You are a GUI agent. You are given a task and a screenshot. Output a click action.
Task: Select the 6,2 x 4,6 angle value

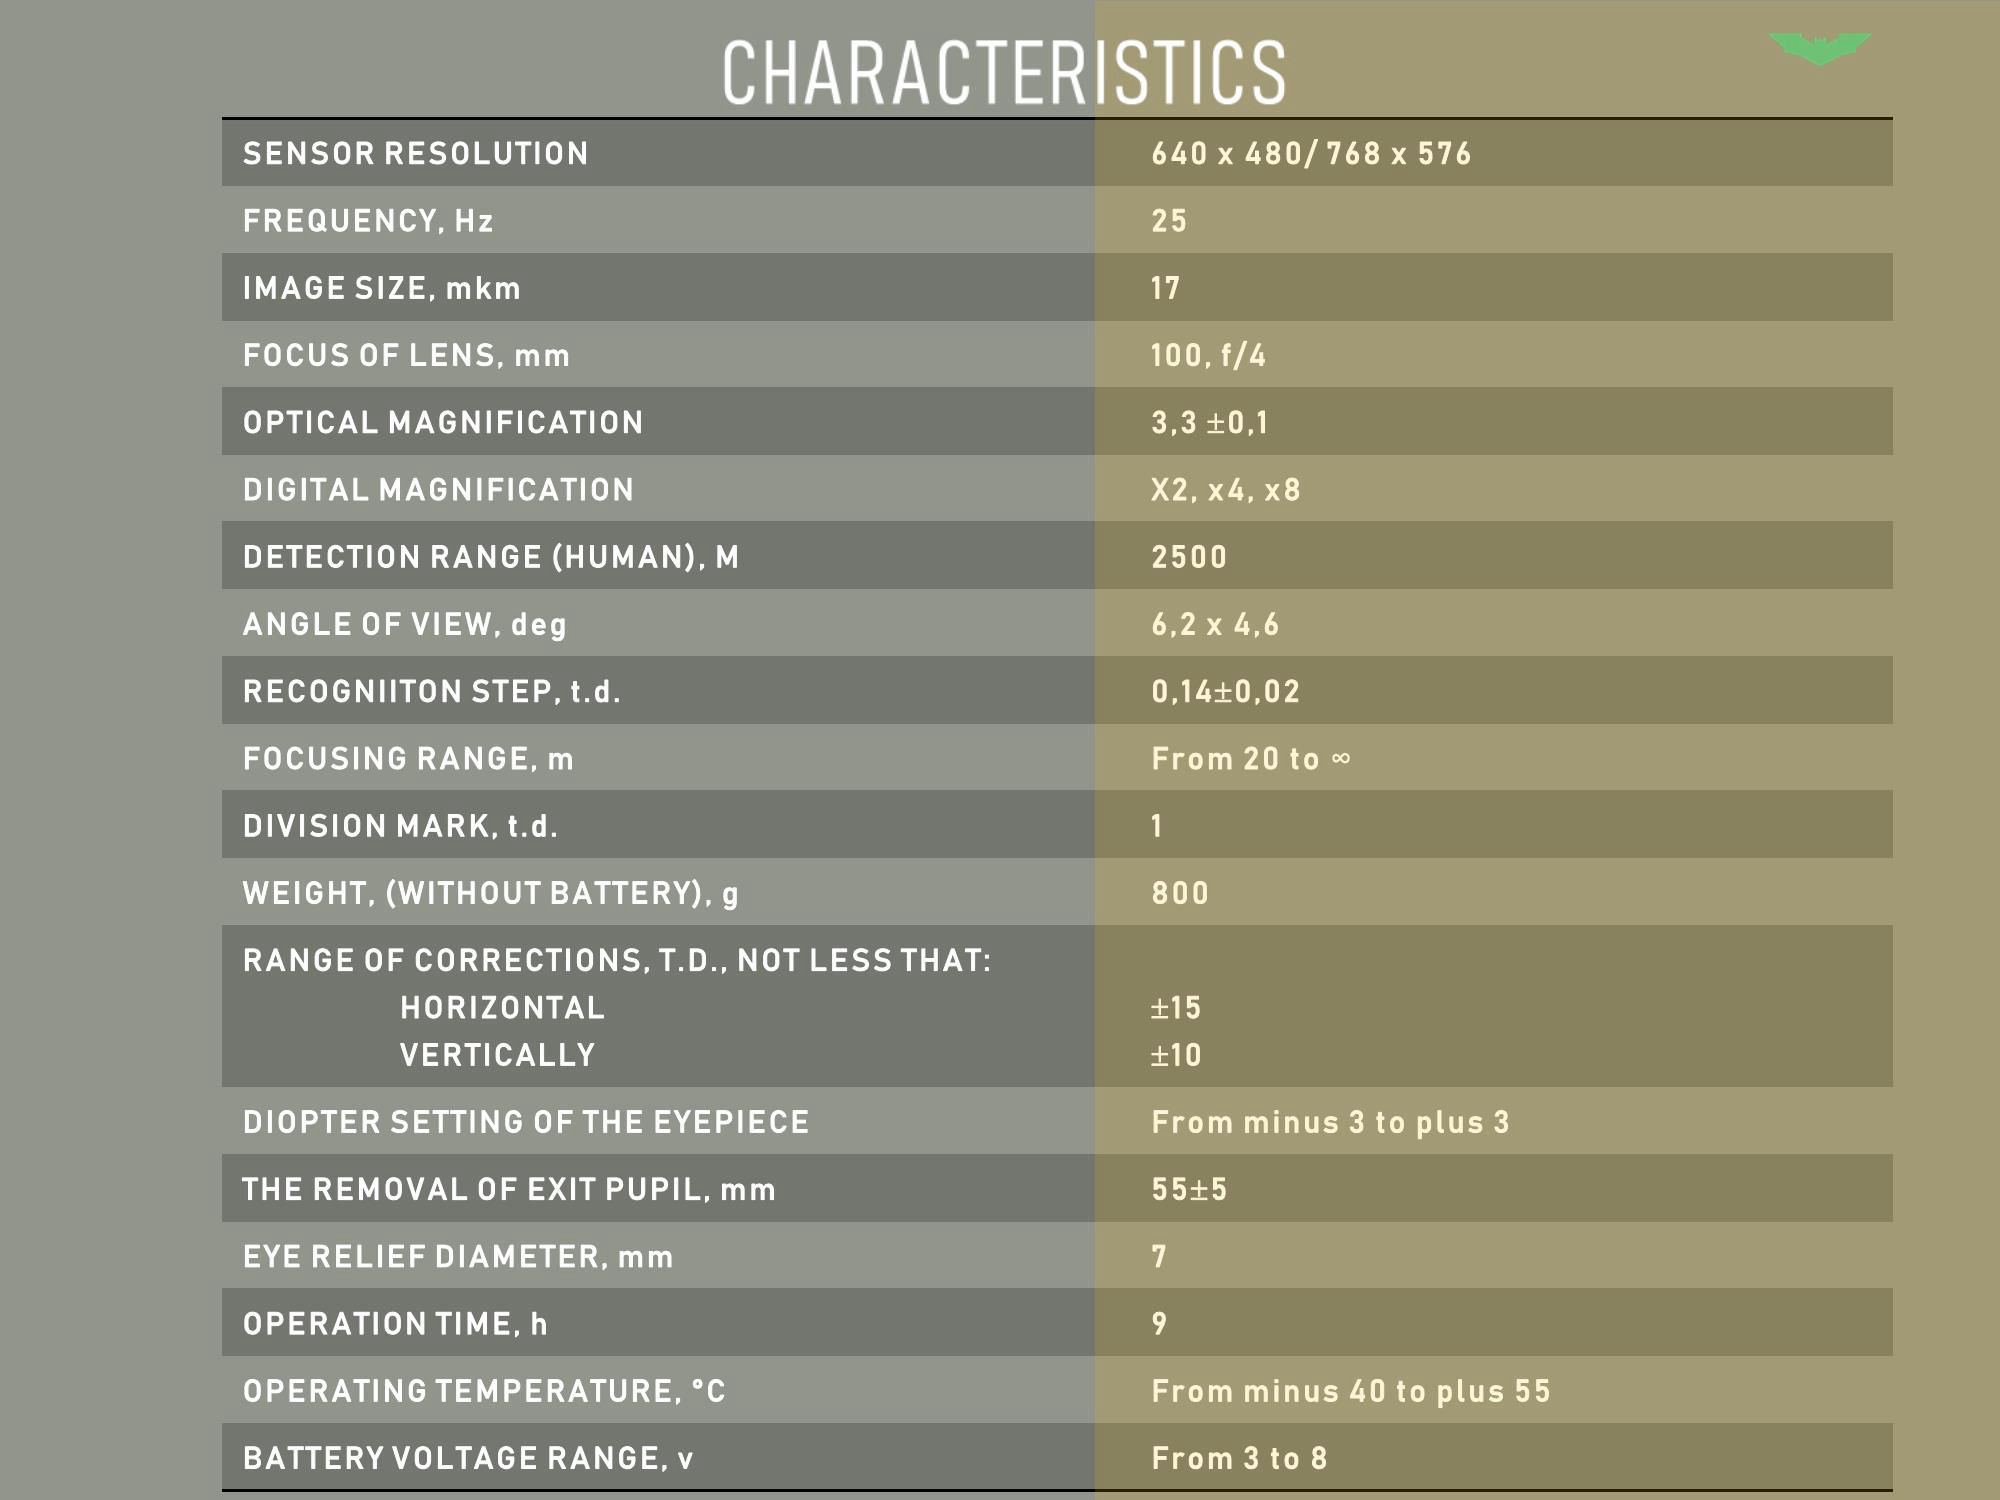coord(1215,624)
